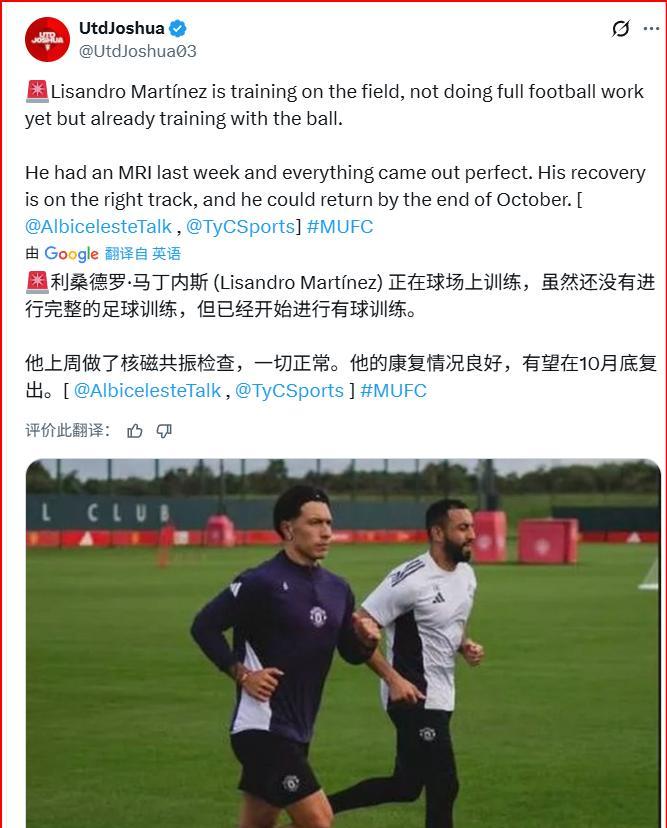Open @AlbicelesteTalk mention in translated text
This screenshot has width=667, height=828.
coord(147,391)
